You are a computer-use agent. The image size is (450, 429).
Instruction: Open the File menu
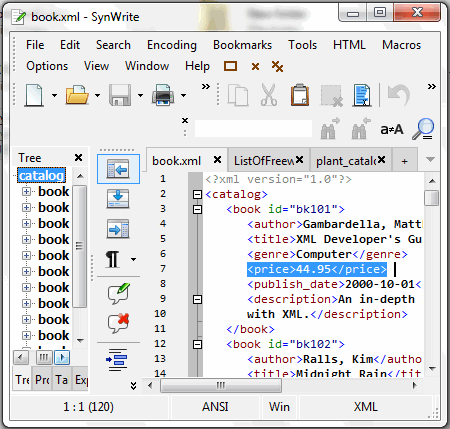(35, 45)
